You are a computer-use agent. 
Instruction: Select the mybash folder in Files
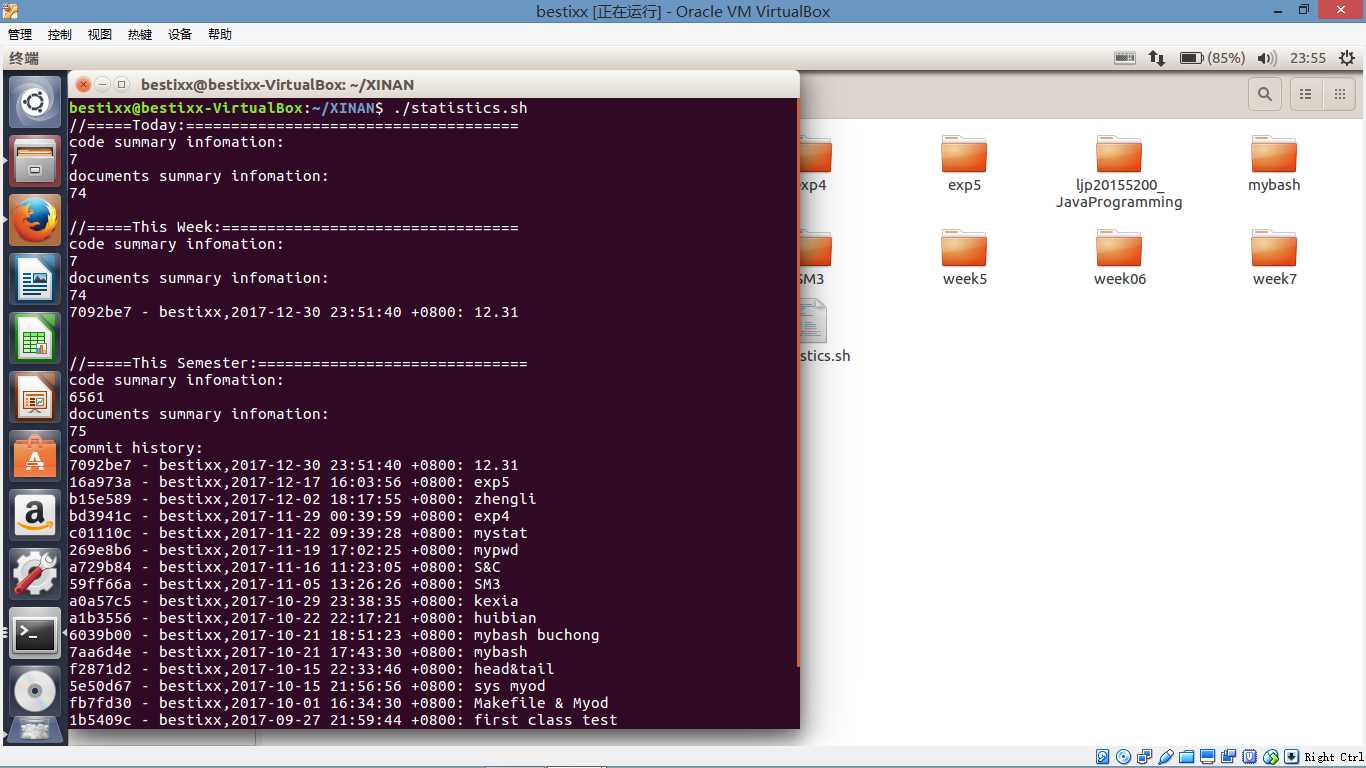tap(1274, 163)
